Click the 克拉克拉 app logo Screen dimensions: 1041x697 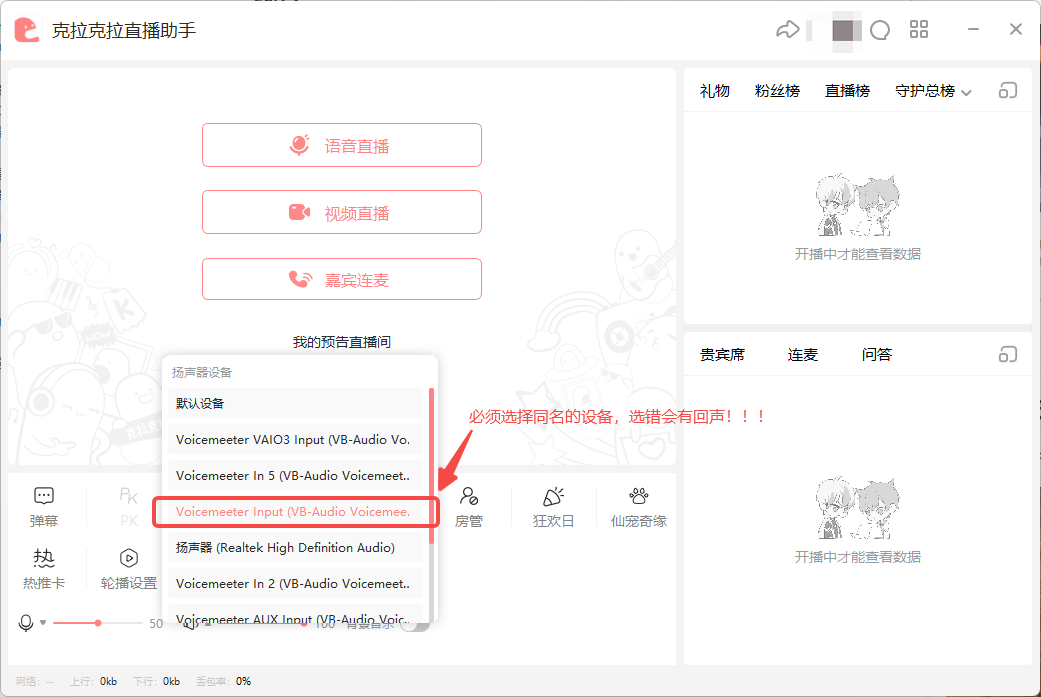click(x=27, y=30)
